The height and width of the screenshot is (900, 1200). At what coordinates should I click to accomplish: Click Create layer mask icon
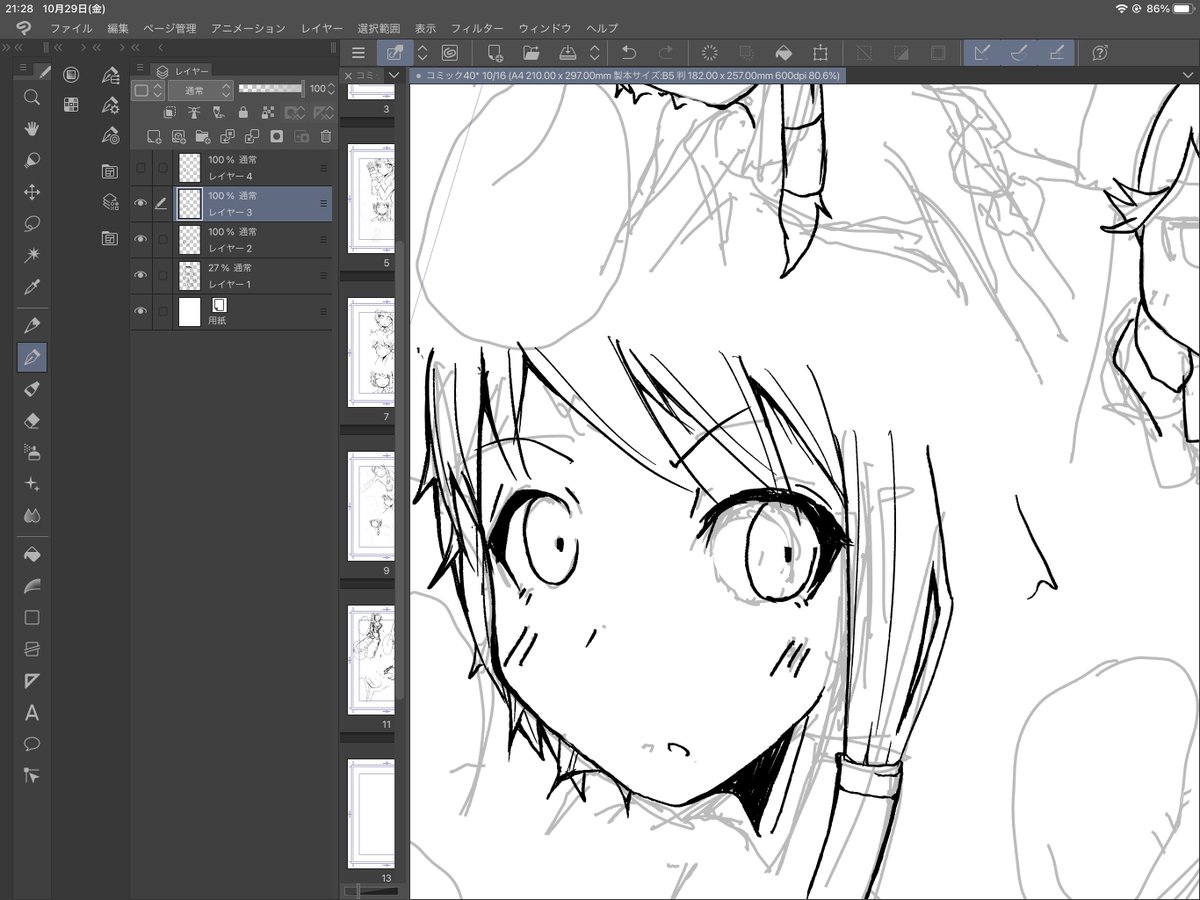pos(277,137)
